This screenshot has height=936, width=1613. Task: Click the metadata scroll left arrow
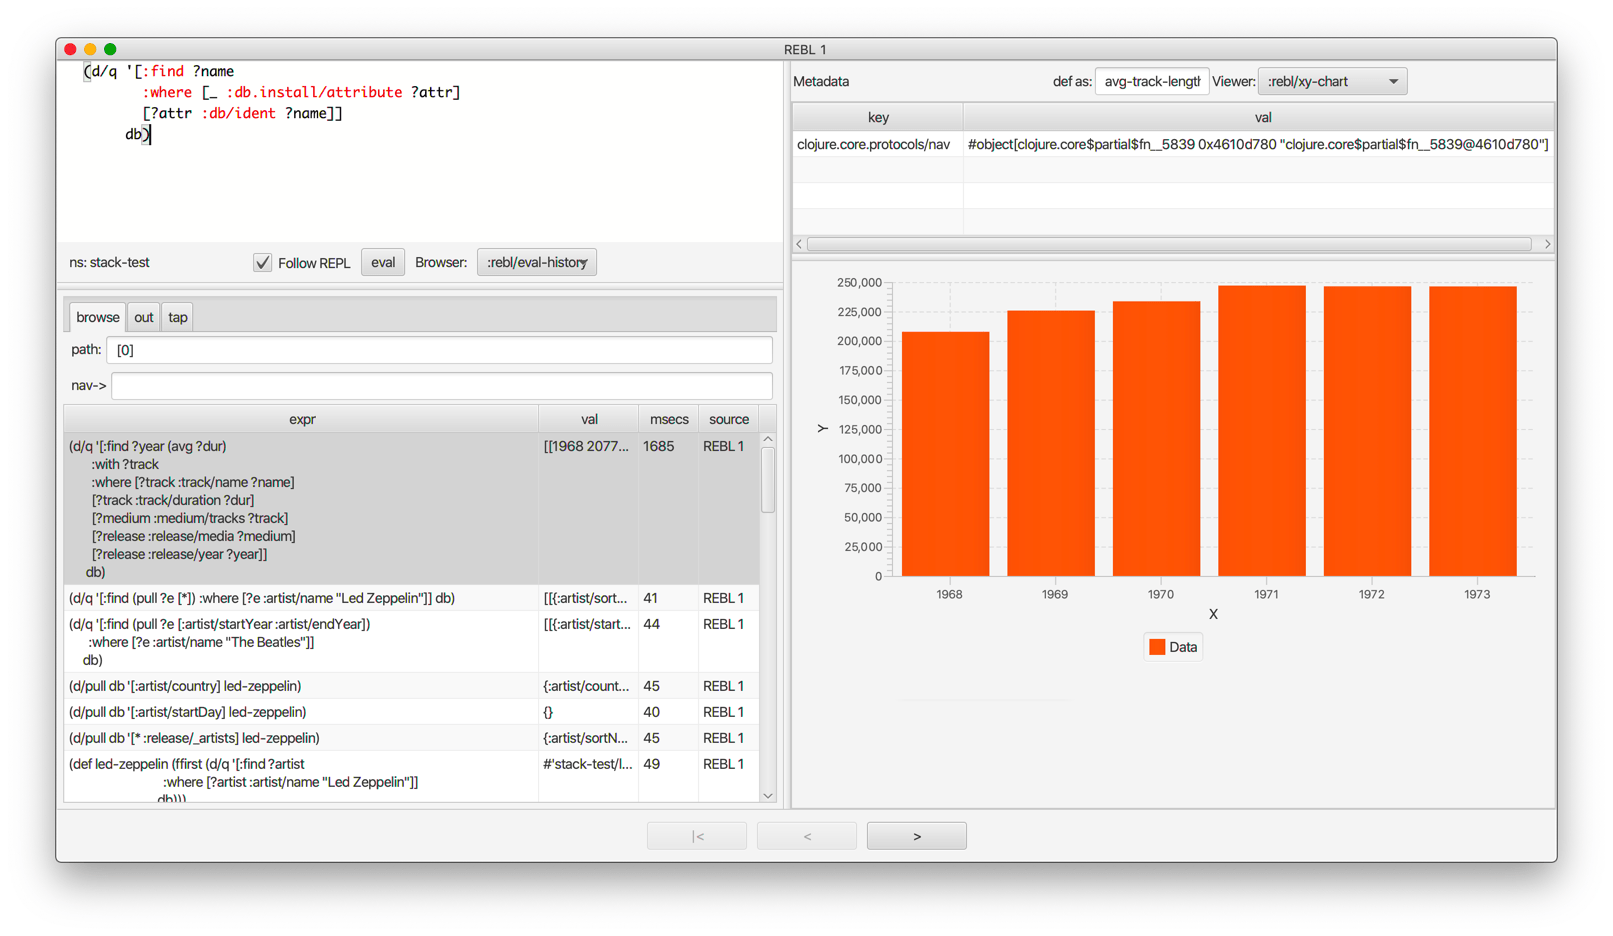(799, 244)
